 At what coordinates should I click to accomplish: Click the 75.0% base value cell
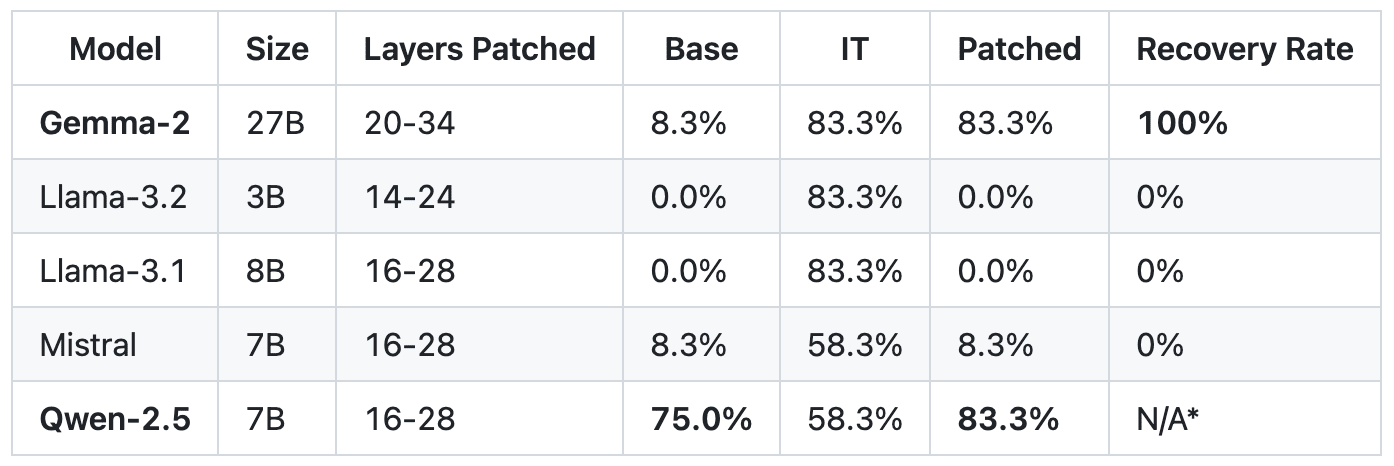[x=700, y=419]
